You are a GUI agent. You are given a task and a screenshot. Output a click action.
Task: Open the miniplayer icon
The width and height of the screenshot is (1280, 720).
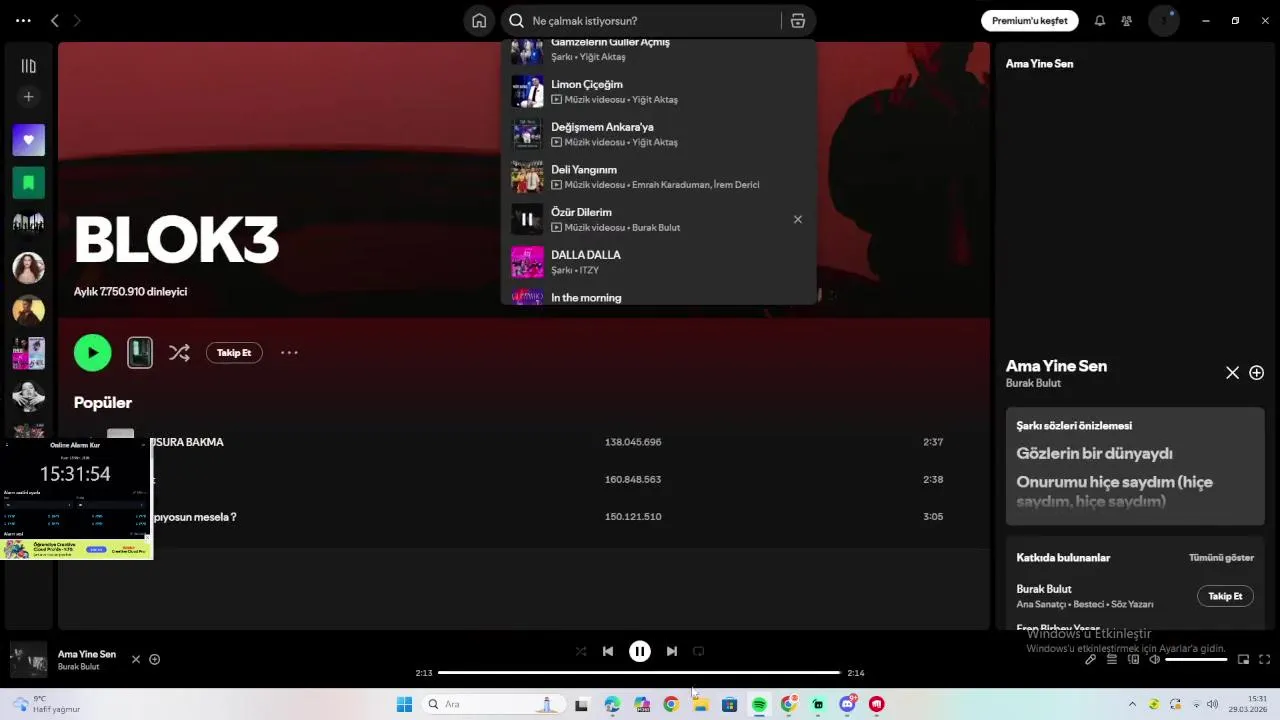(x=1244, y=659)
